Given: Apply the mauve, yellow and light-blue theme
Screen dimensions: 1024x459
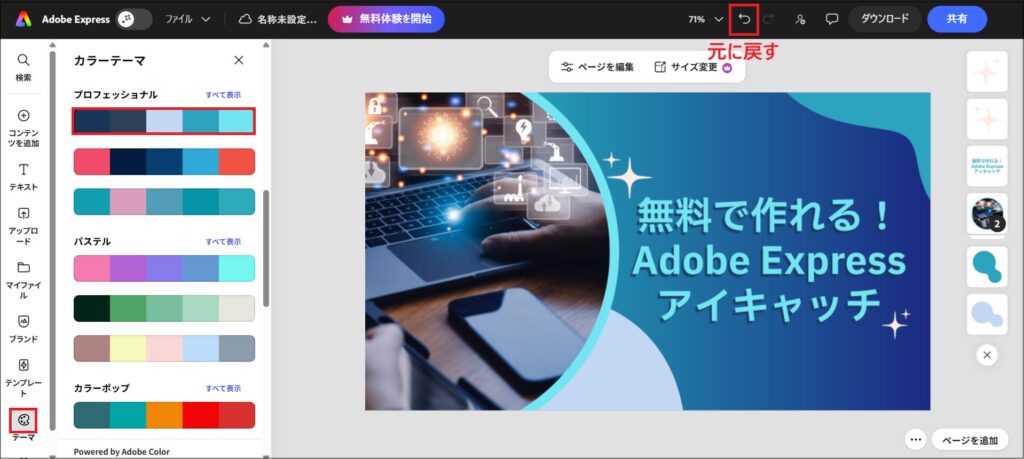Looking at the screenshot, I should [164, 349].
